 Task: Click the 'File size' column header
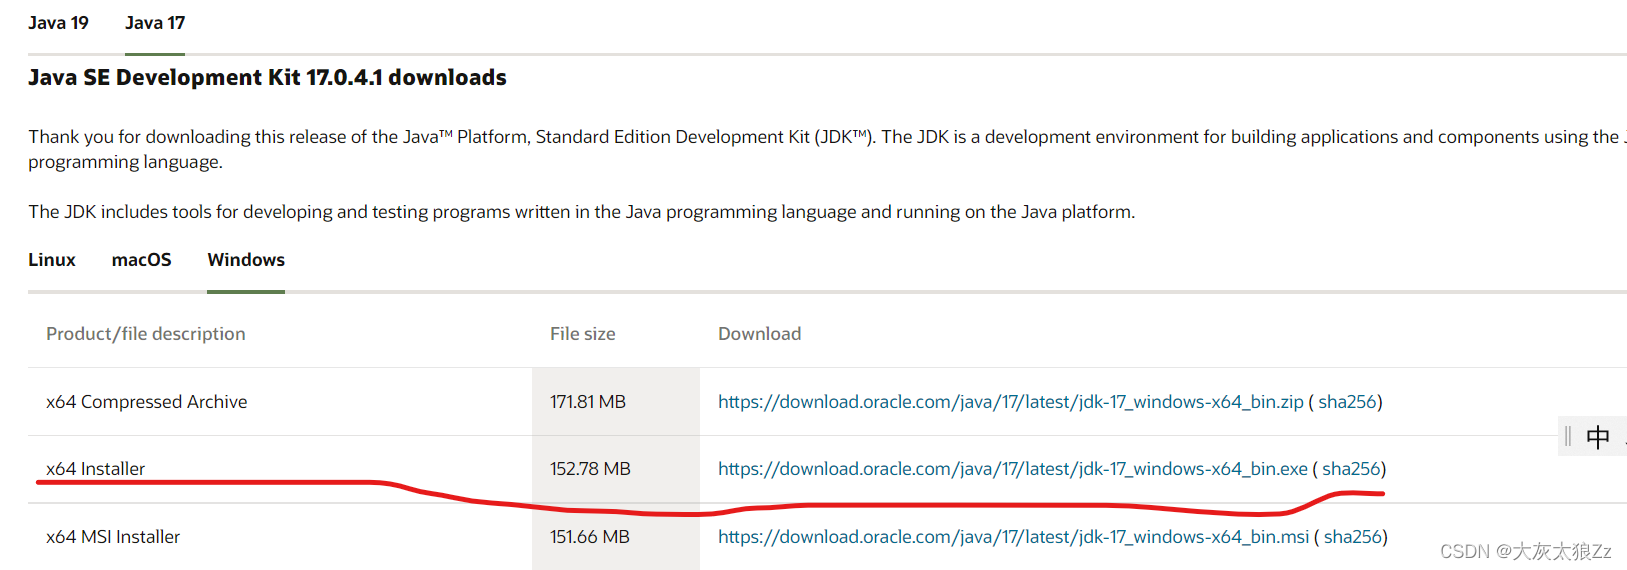click(583, 334)
